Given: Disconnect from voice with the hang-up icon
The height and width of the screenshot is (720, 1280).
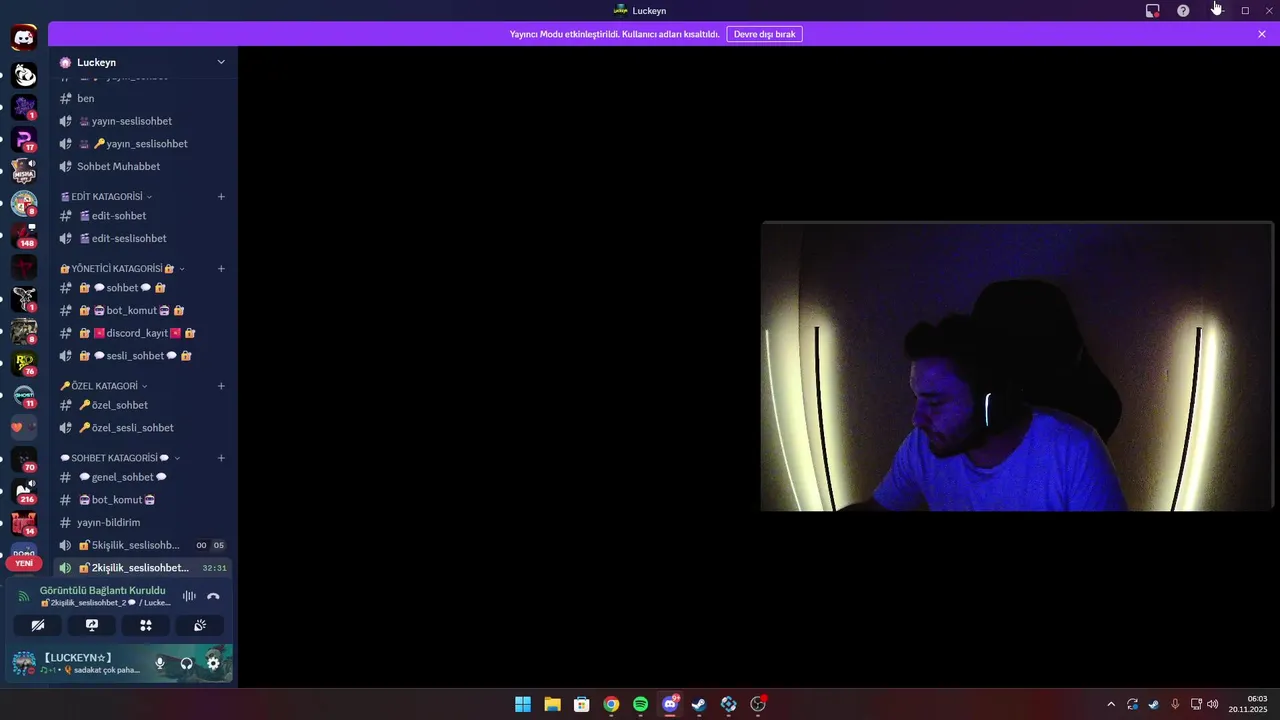Looking at the screenshot, I should pyautogui.click(x=213, y=596).
